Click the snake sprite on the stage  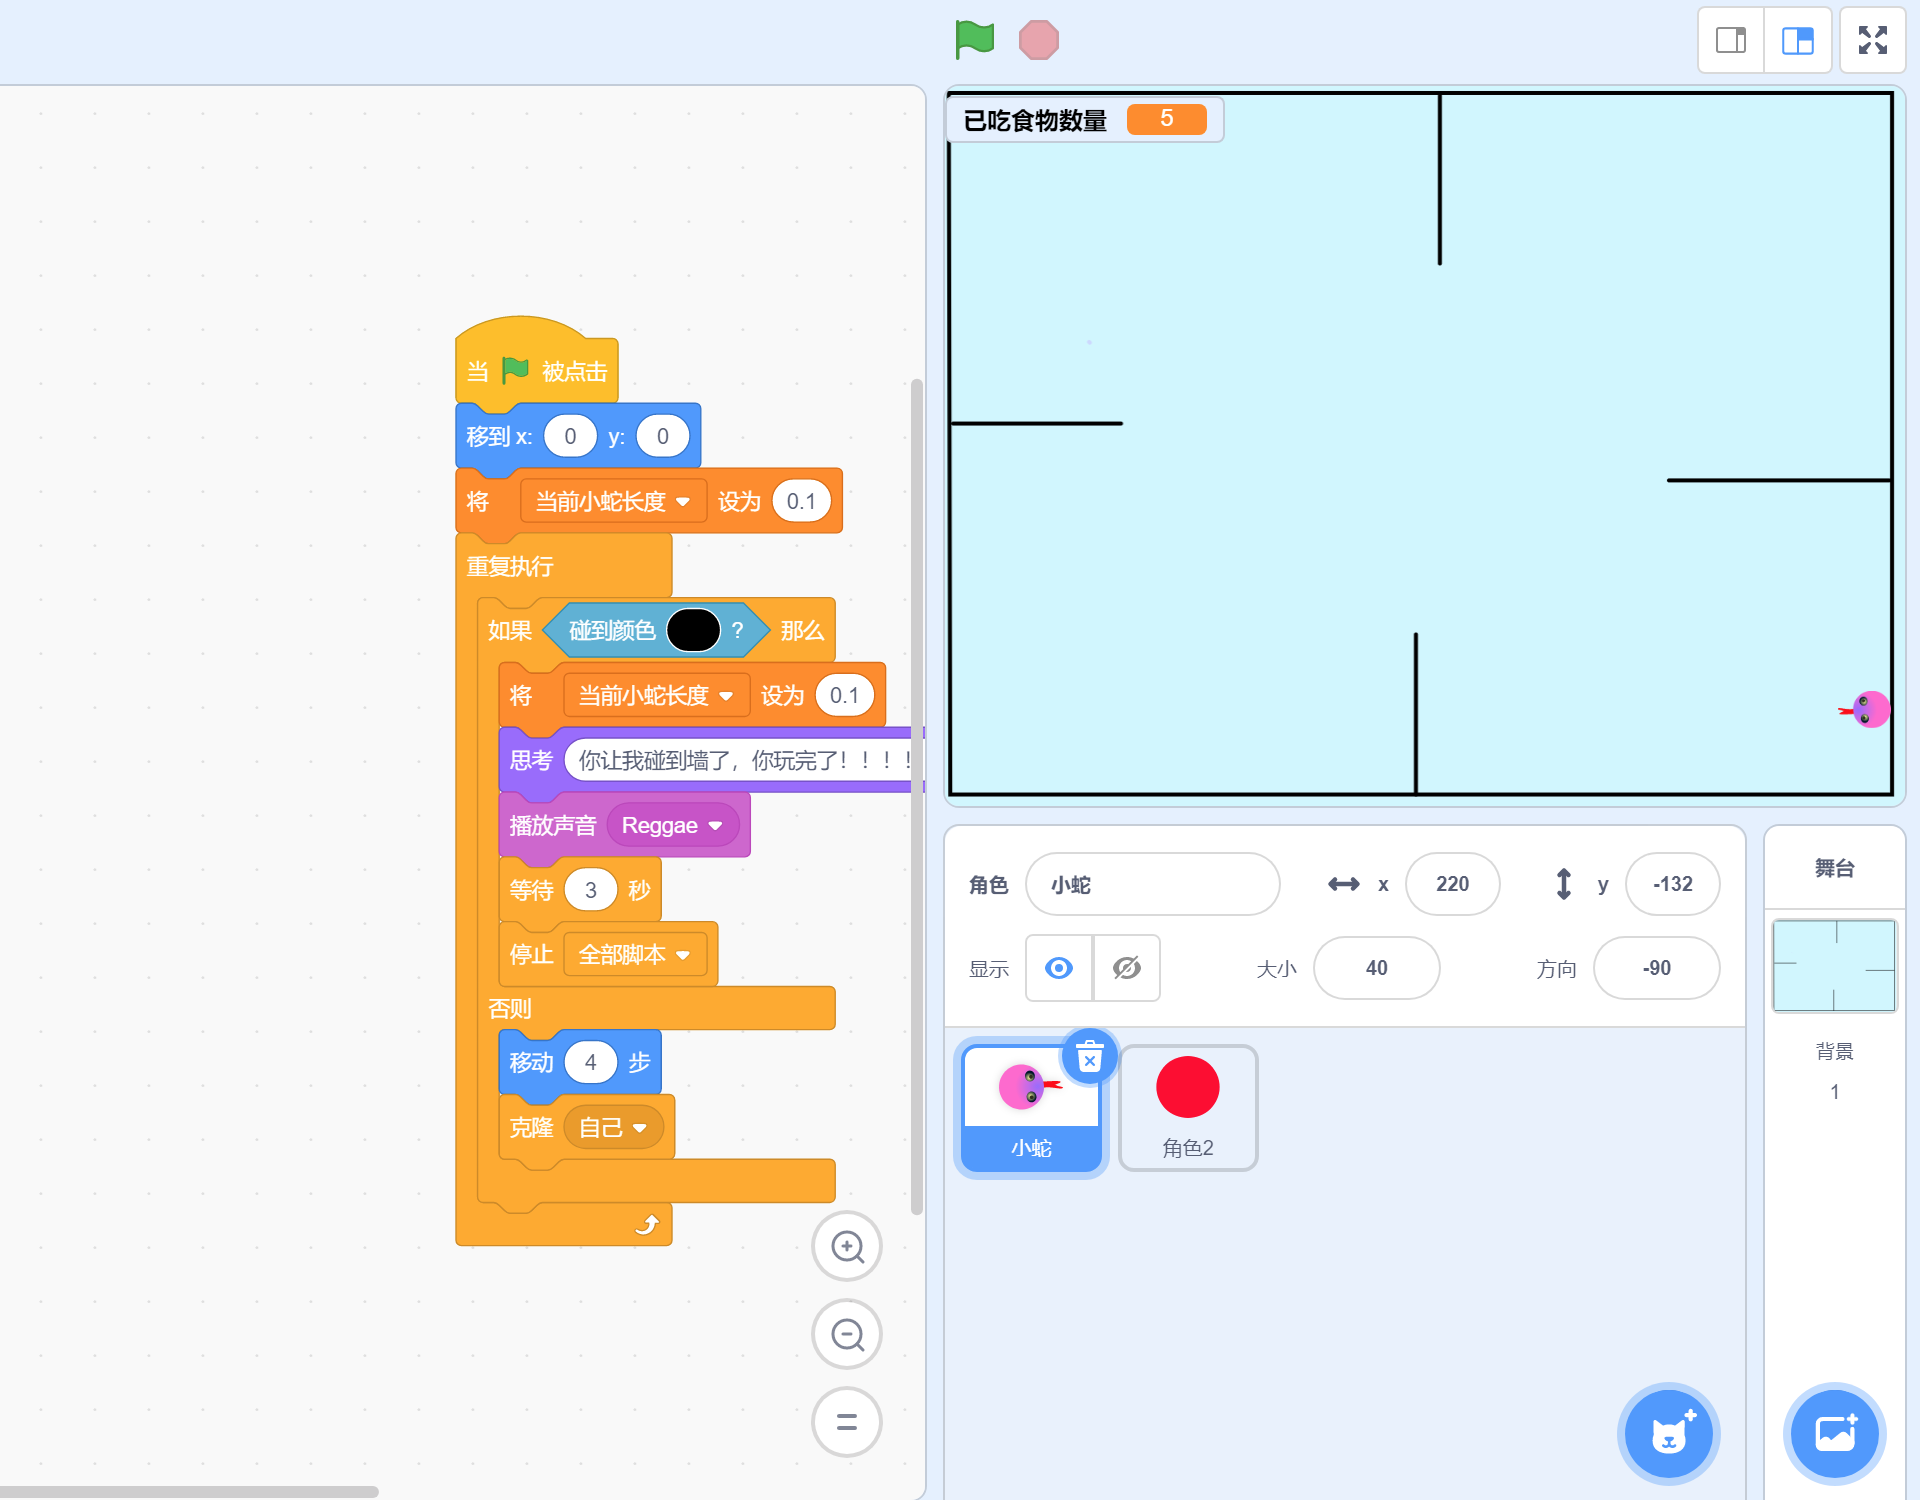(1866, 709)
